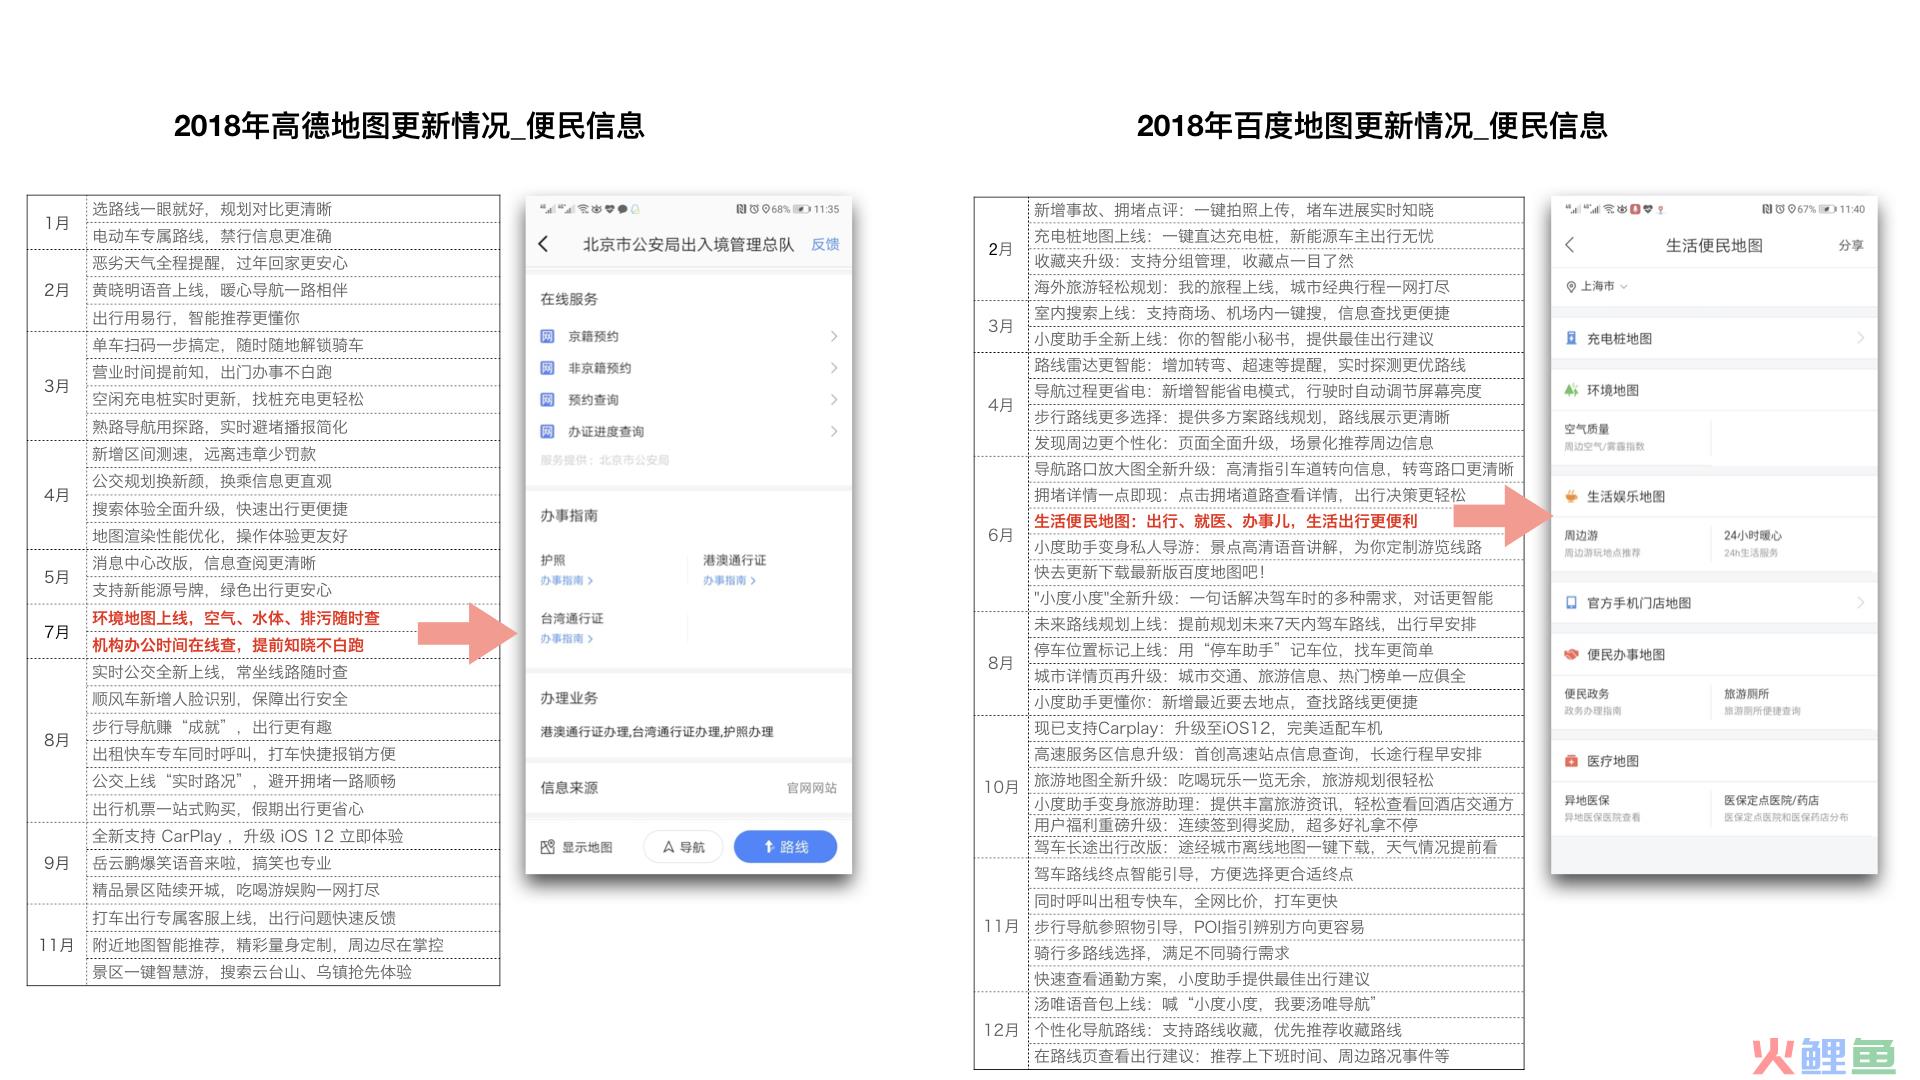Select 单车扫码一步搞定 row

(x=293, y=345)
